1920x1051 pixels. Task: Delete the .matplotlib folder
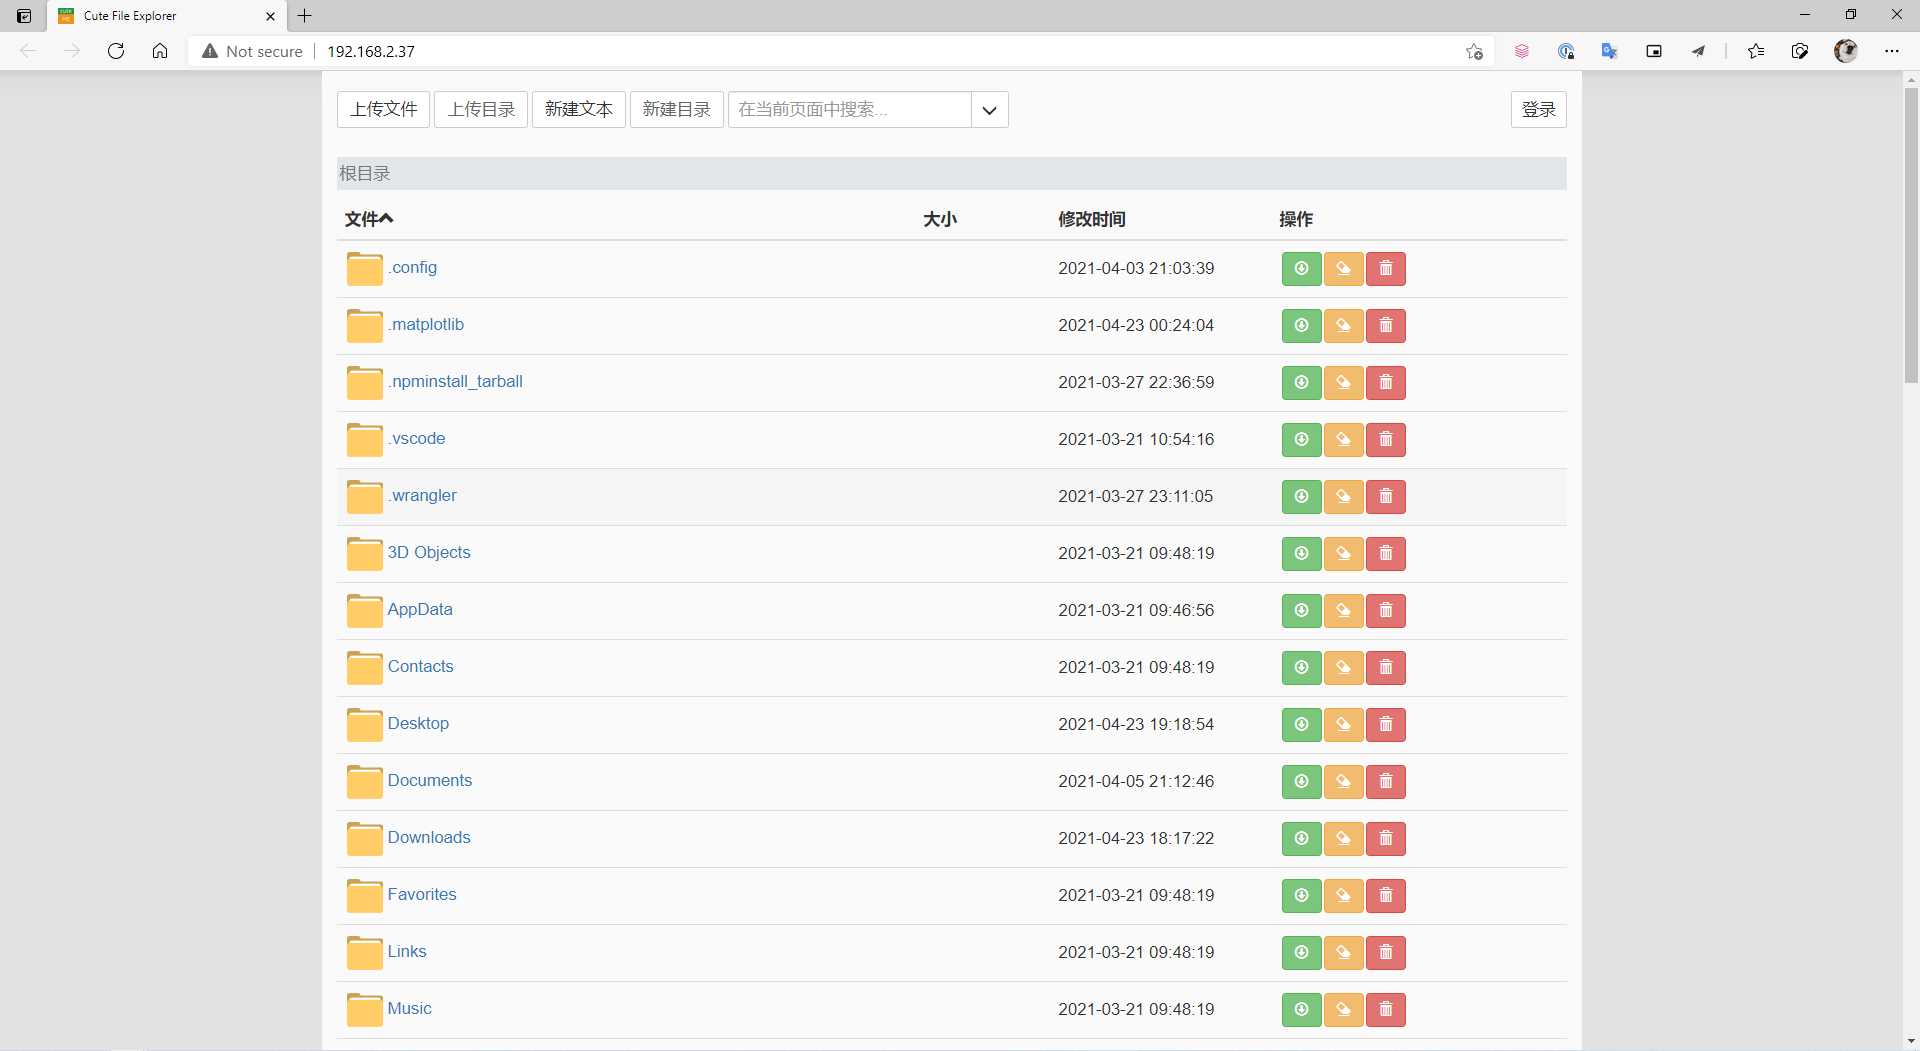pyautogui.click(x=1385, y=325)
